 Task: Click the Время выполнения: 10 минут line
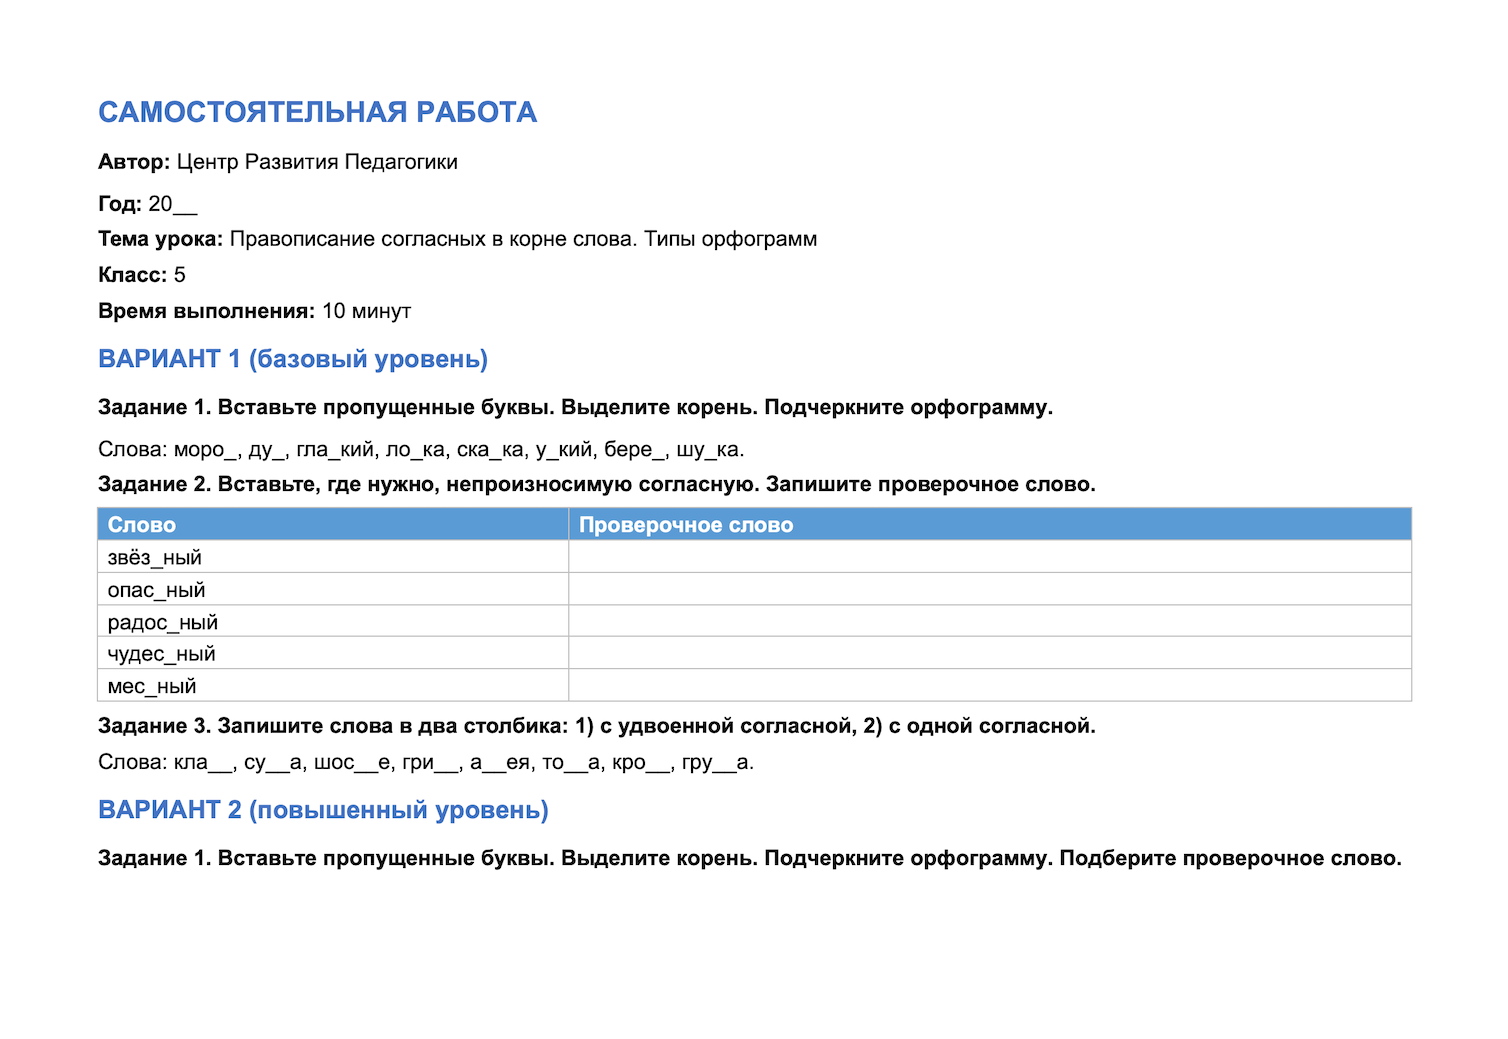[x=254, y=311]
